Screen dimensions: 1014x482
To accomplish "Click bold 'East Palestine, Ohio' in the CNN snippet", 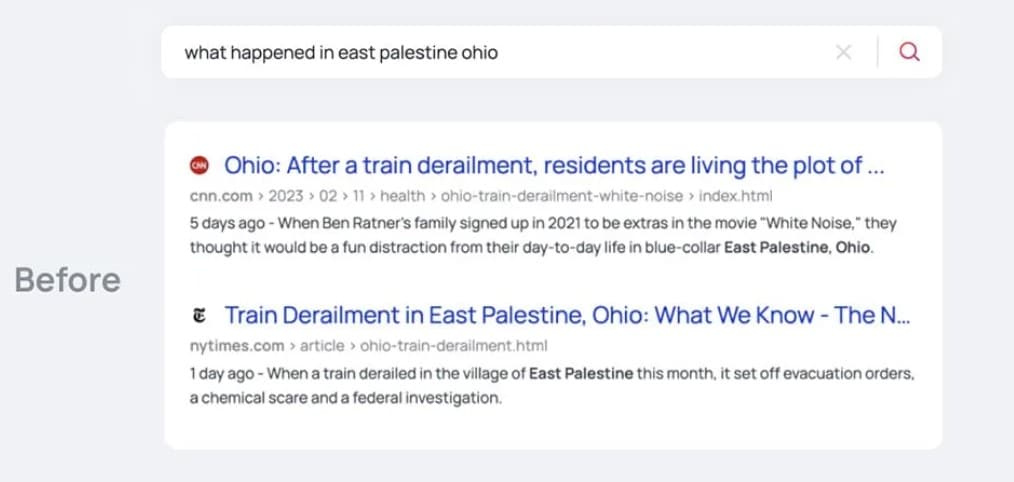I will 796,248.
